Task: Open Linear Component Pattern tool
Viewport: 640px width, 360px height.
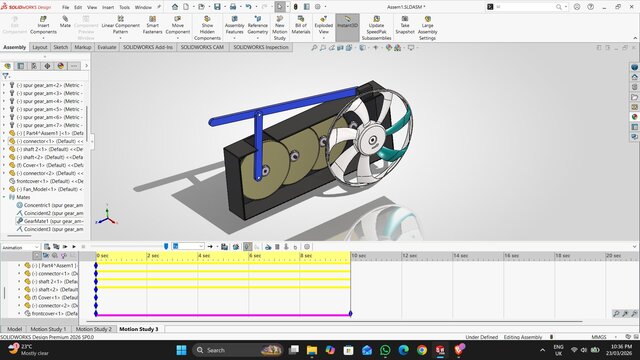Action: [x=120, y=25]
